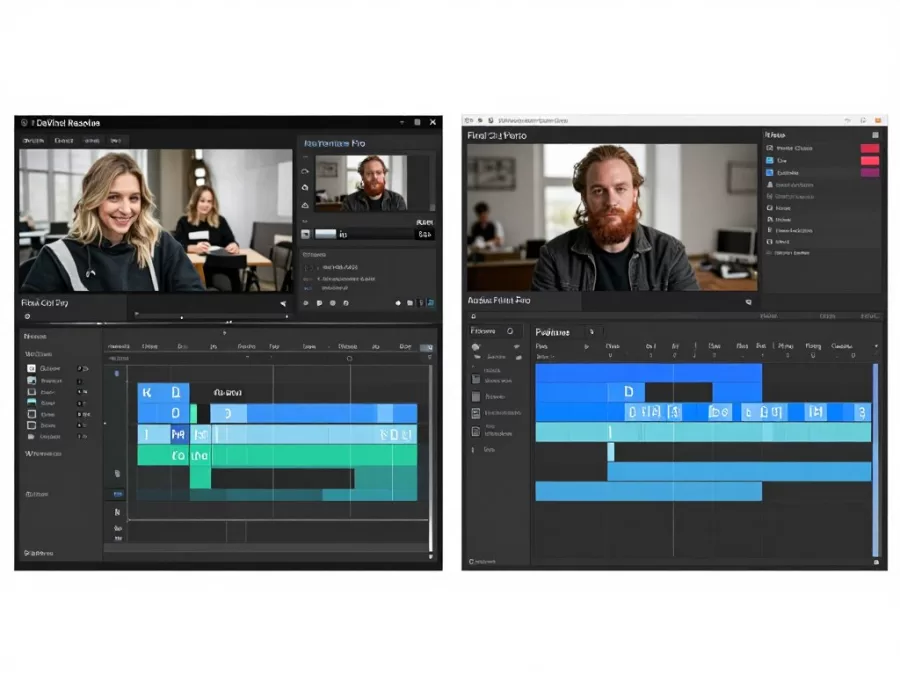This screenshot has height=675, width=900.
Task: Pick the red swatch in first row of right panel
Action: tap(870, 148)
